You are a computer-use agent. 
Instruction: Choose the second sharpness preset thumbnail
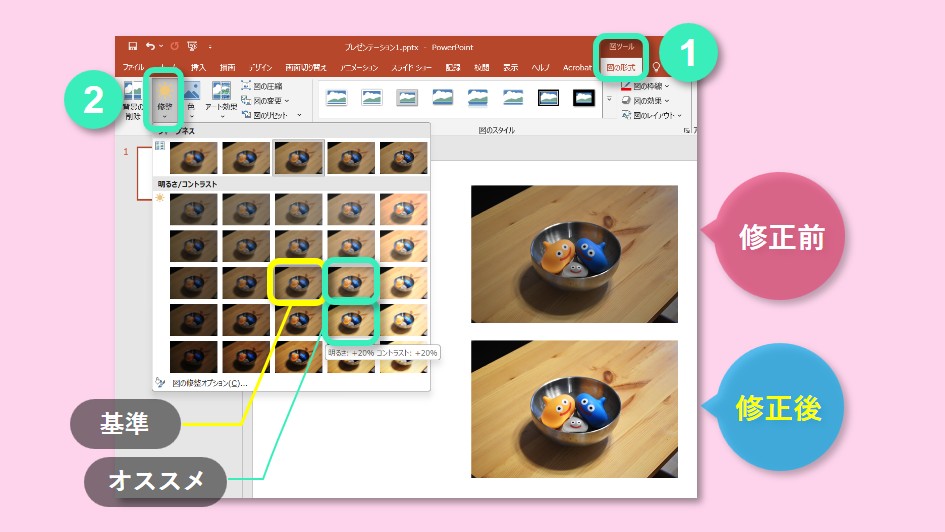[246, 157]
